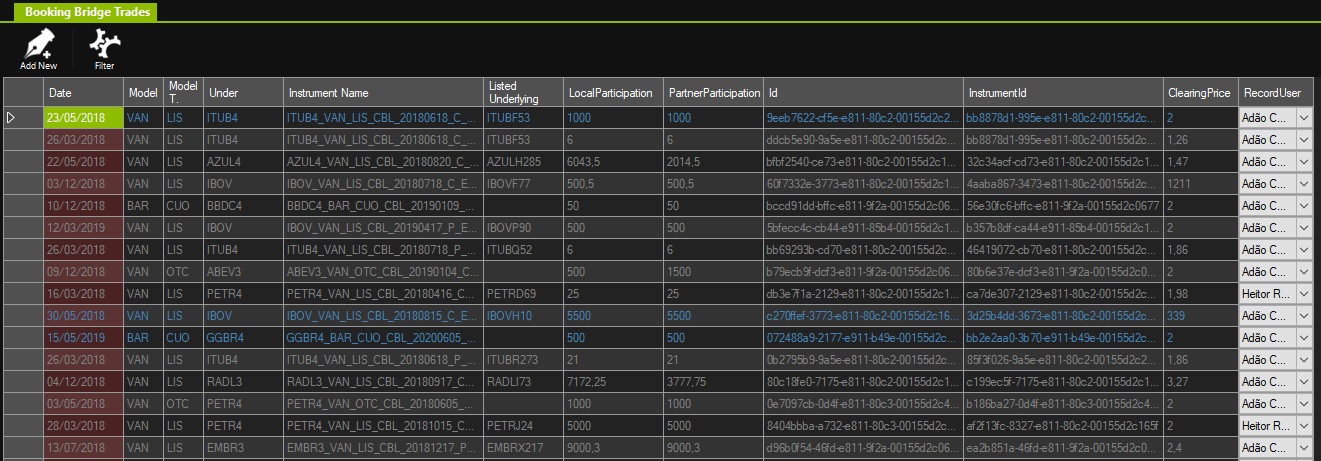
Task: Expand RecordUser dropdown in first row
Action: point(1303,117)
